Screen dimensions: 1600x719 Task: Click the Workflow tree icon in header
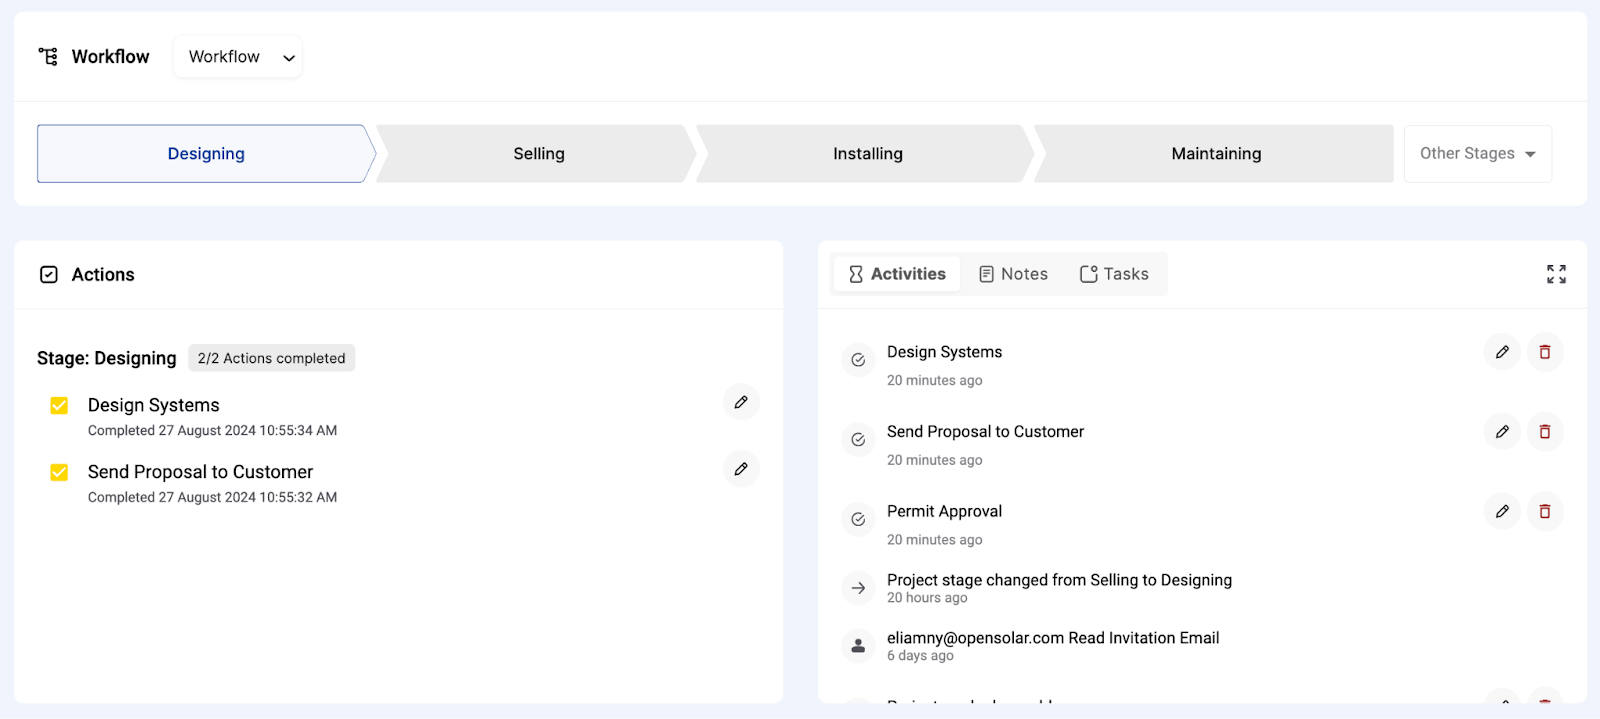point(48,57)
